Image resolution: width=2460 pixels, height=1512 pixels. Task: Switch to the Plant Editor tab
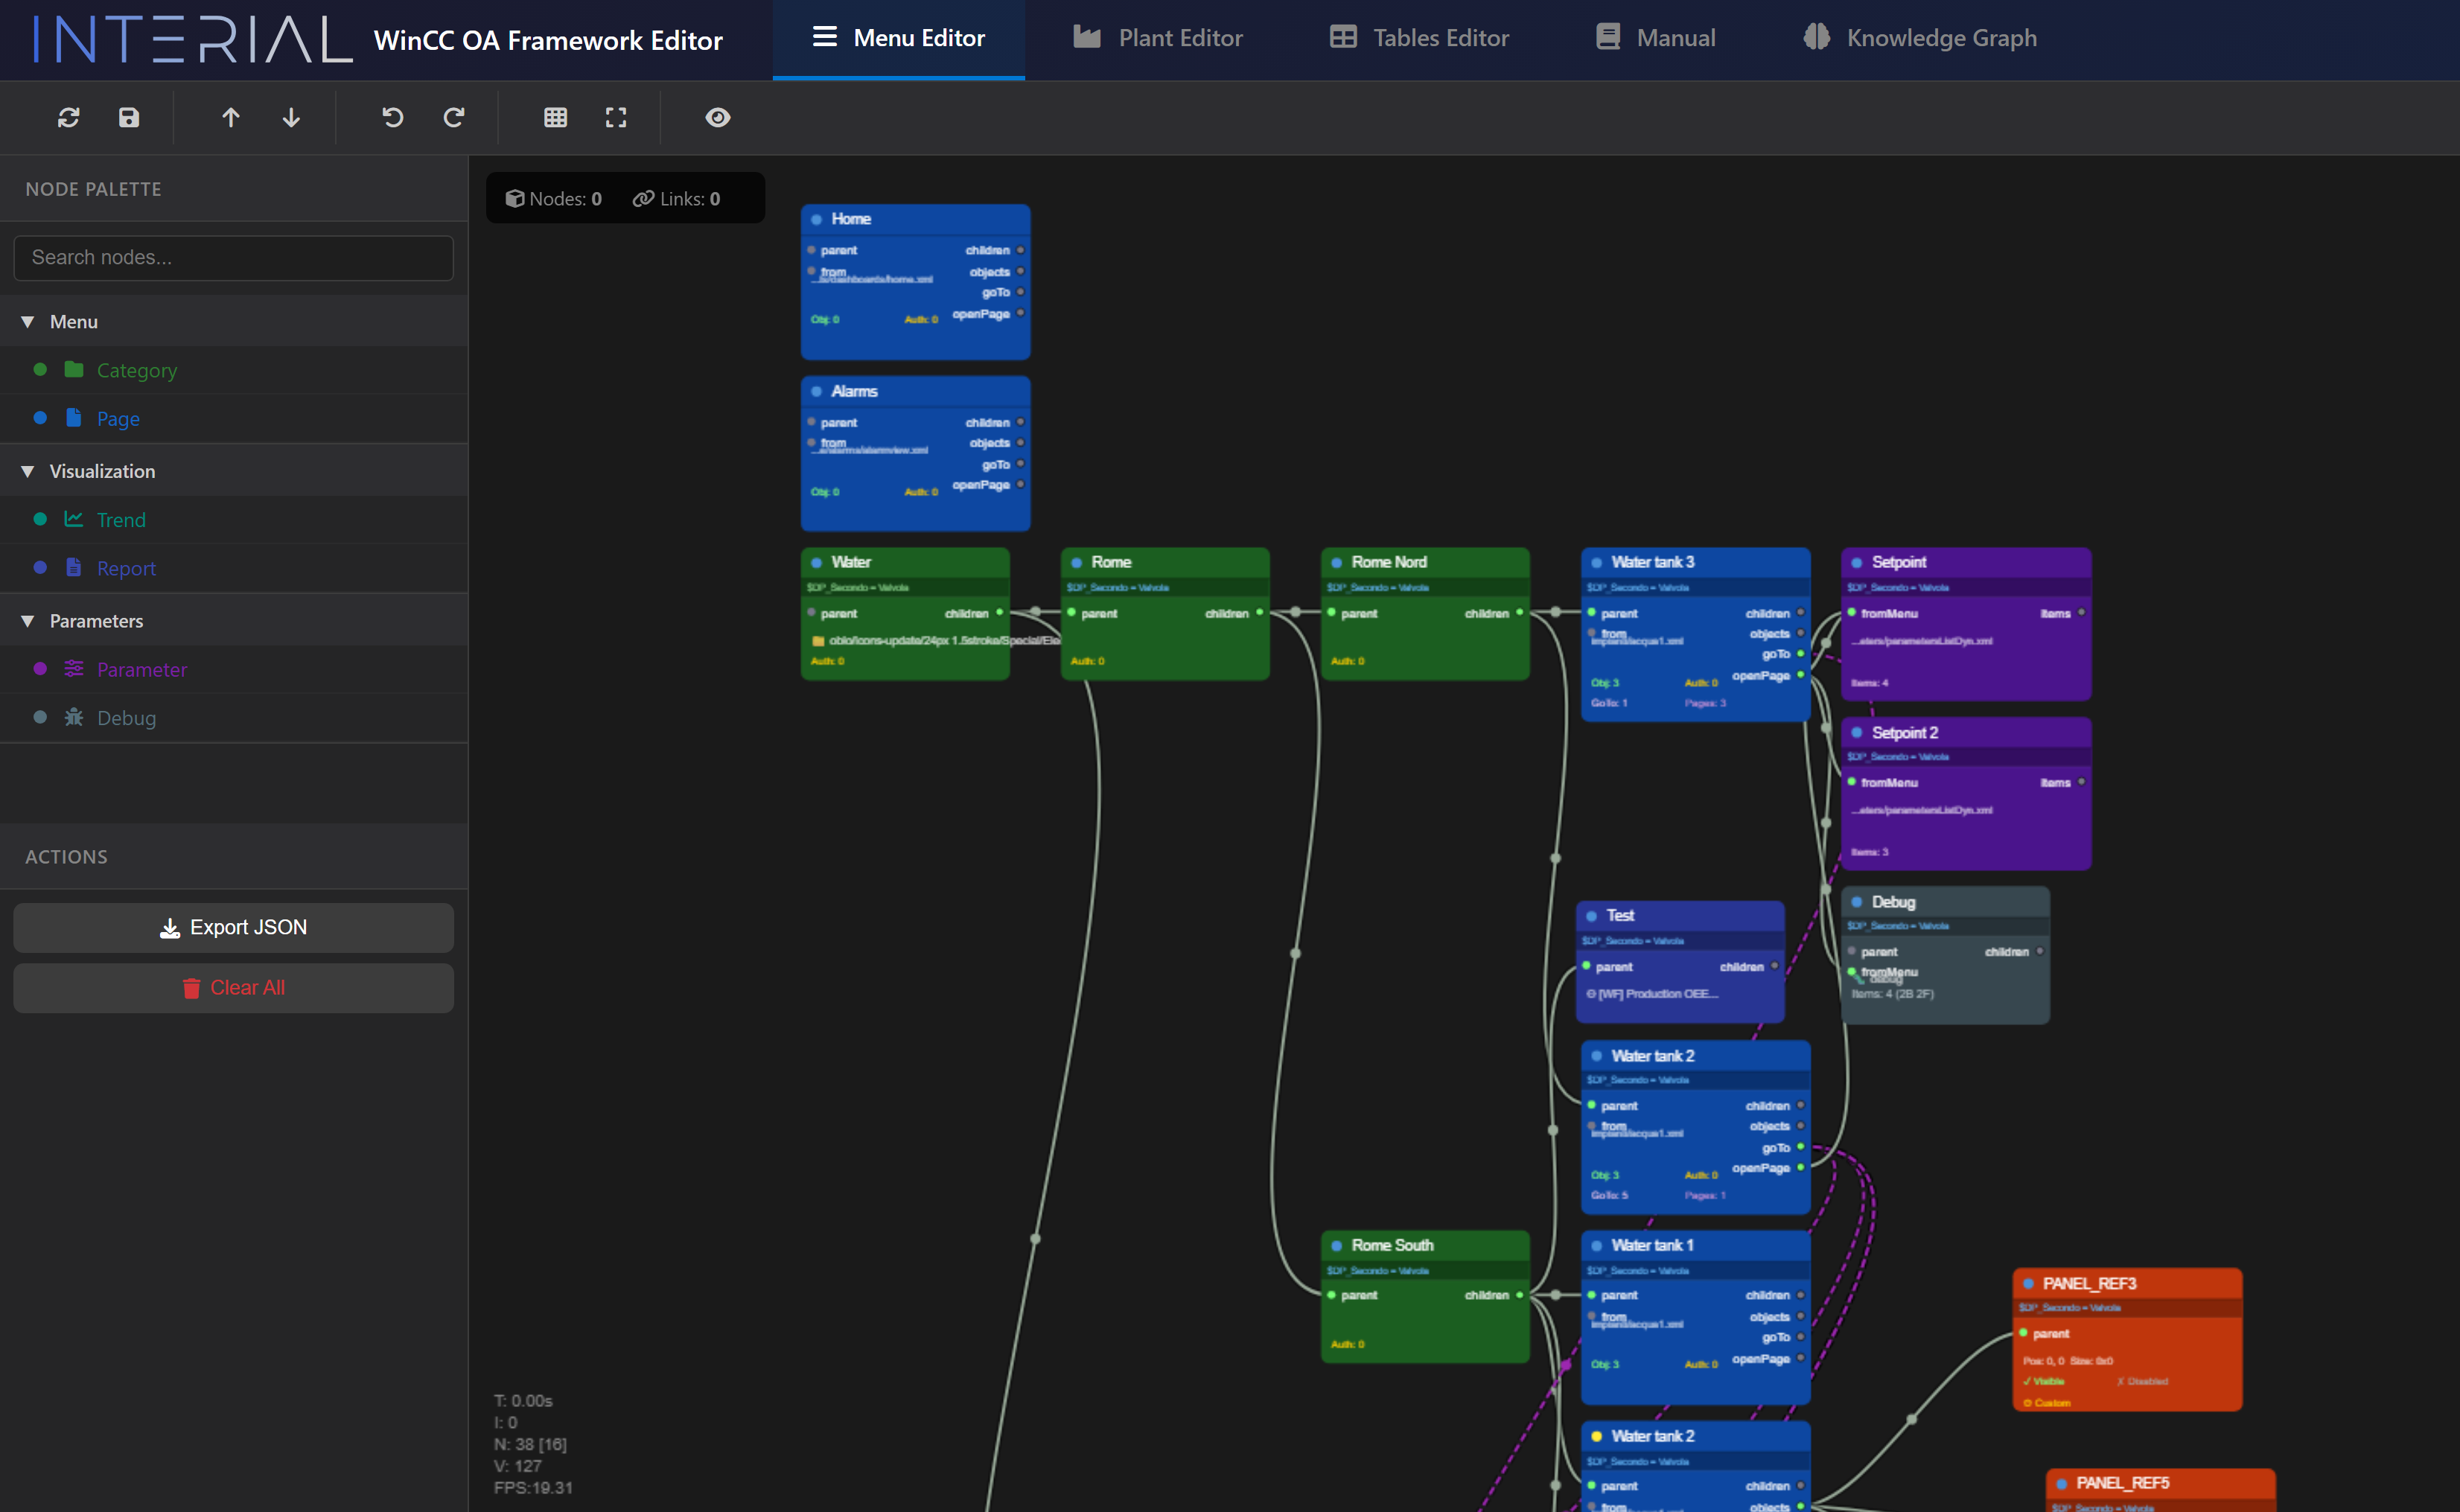coord(1158,38)
